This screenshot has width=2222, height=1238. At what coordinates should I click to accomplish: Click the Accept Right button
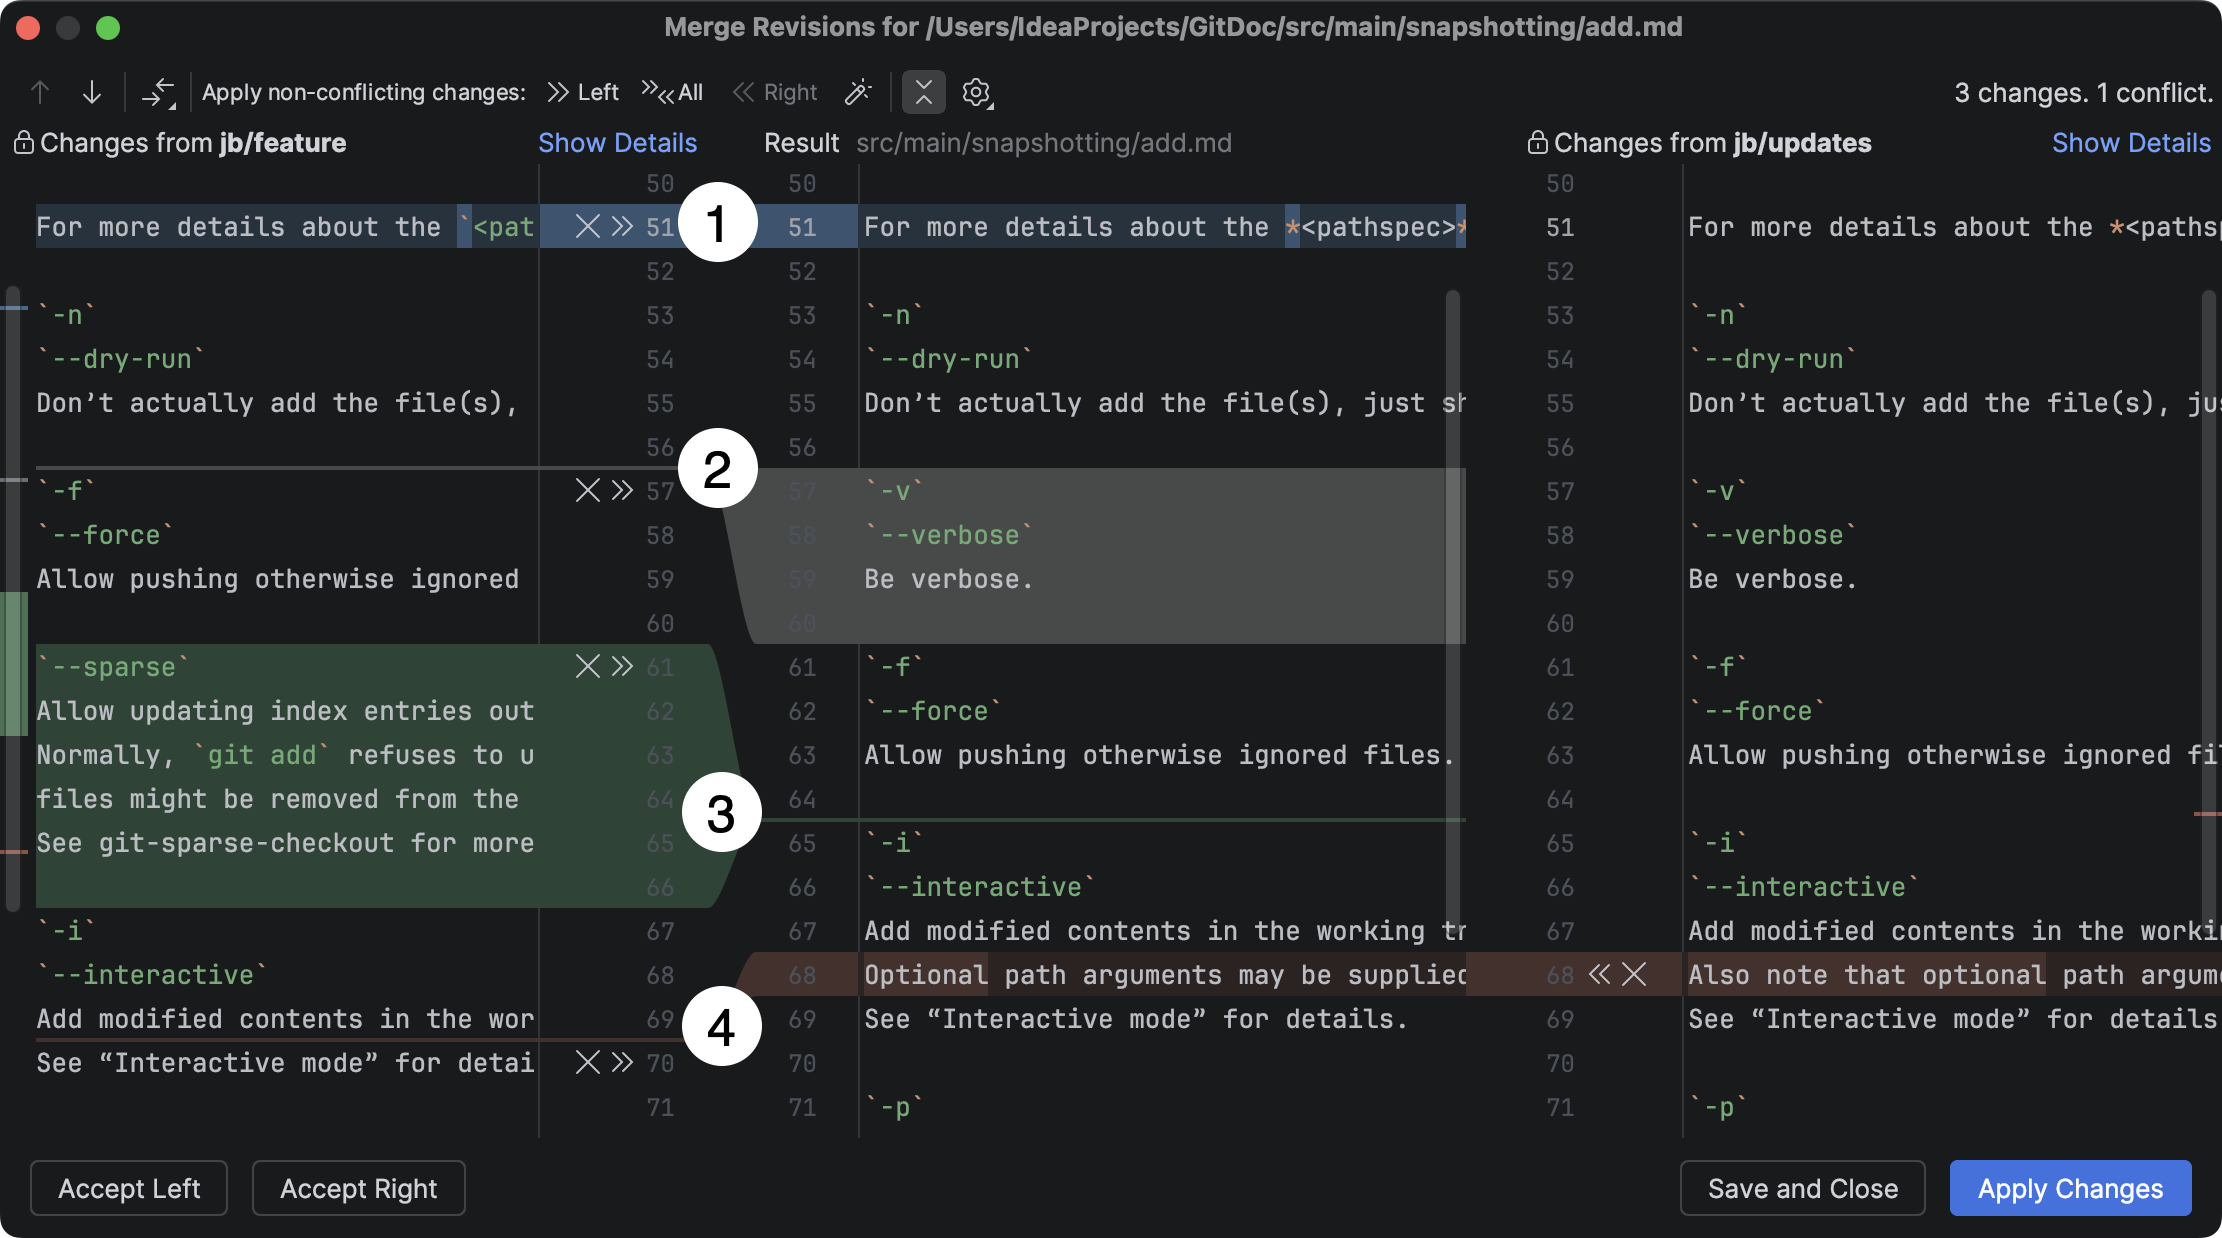coord(358,1188)
